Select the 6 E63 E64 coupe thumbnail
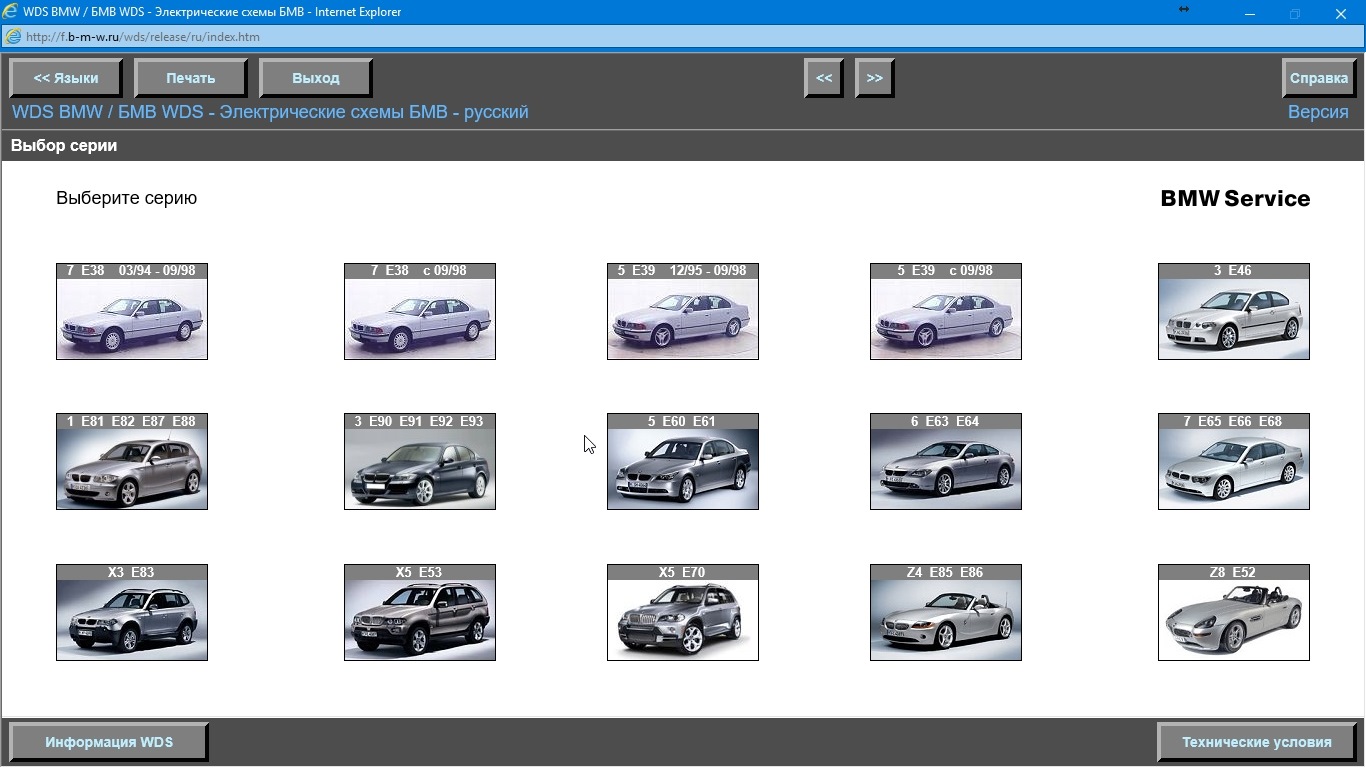The image size is (1366, 768). pyautogui.click(x=946, y=462)
